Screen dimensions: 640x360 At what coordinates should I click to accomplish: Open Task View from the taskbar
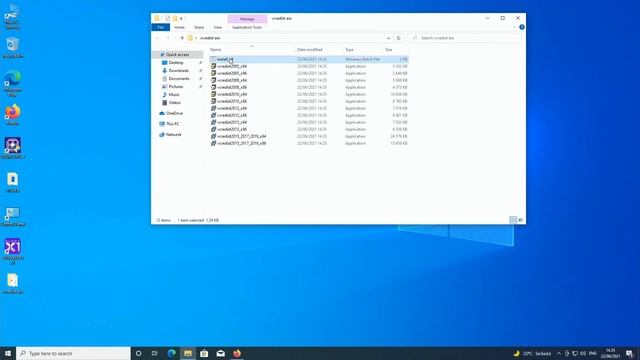pyautogui.click(x=155, y=353)
